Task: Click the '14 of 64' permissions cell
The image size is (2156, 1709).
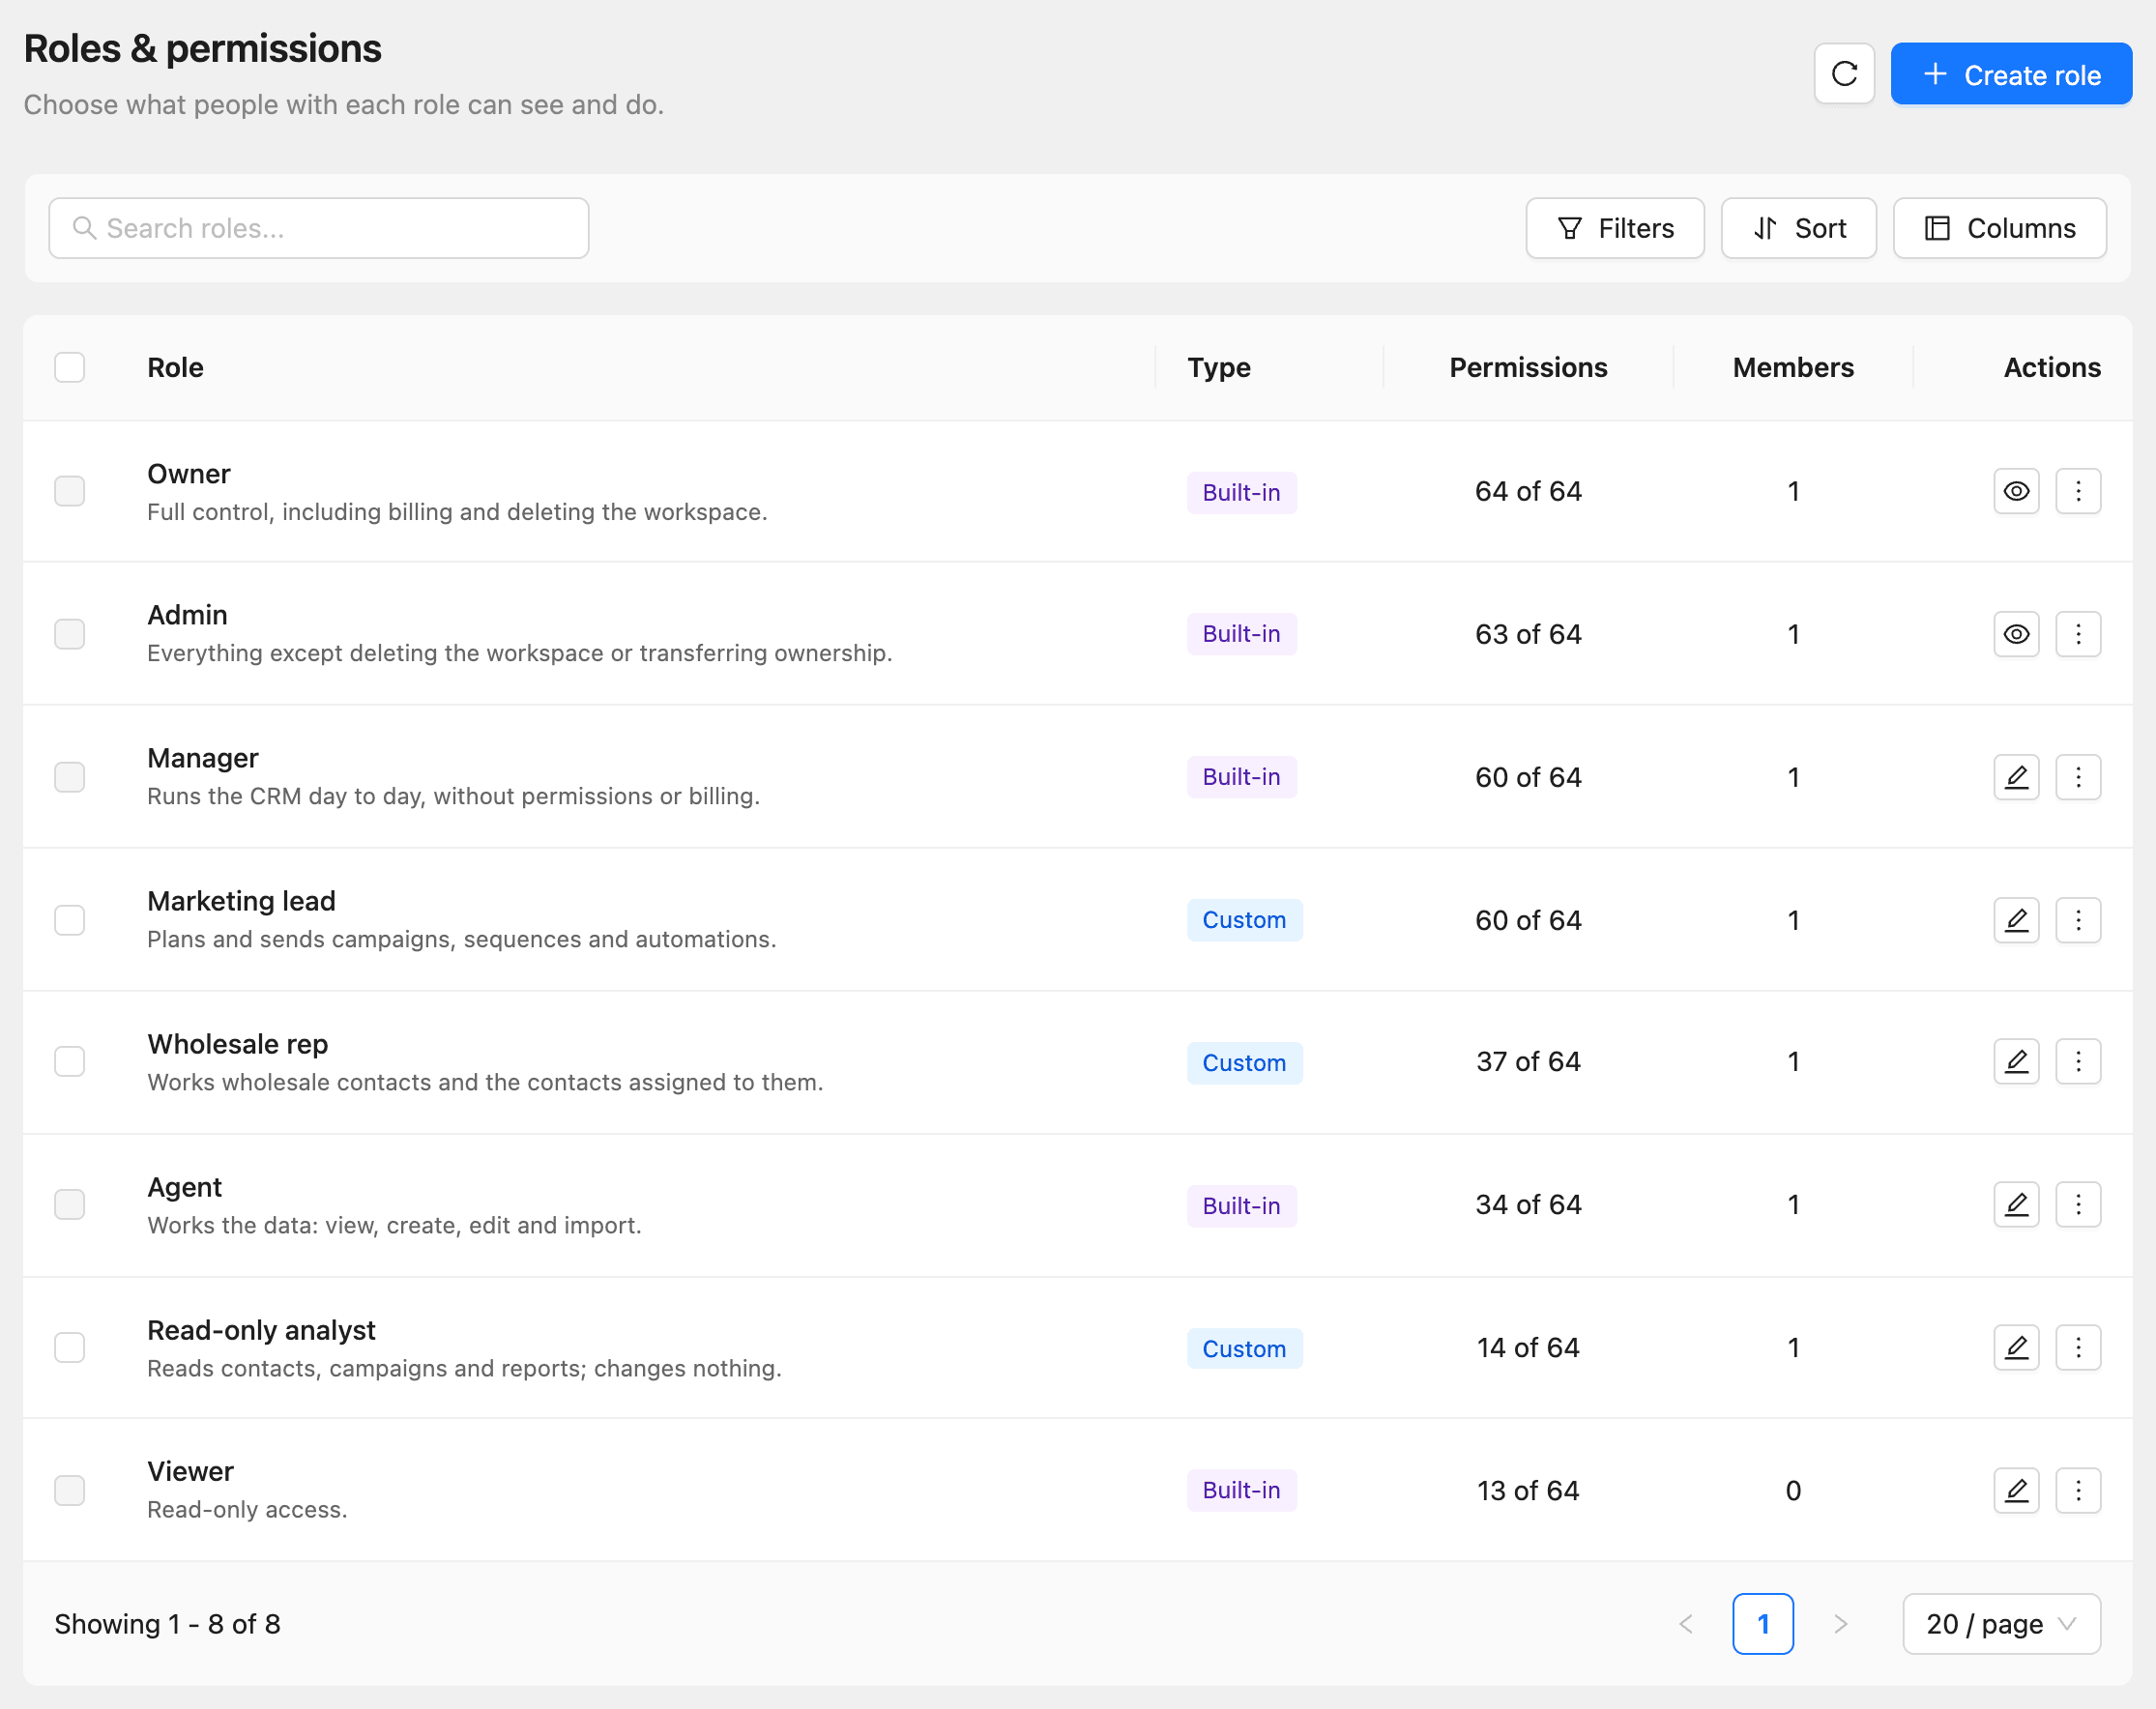Action: click(1528, 1347)
